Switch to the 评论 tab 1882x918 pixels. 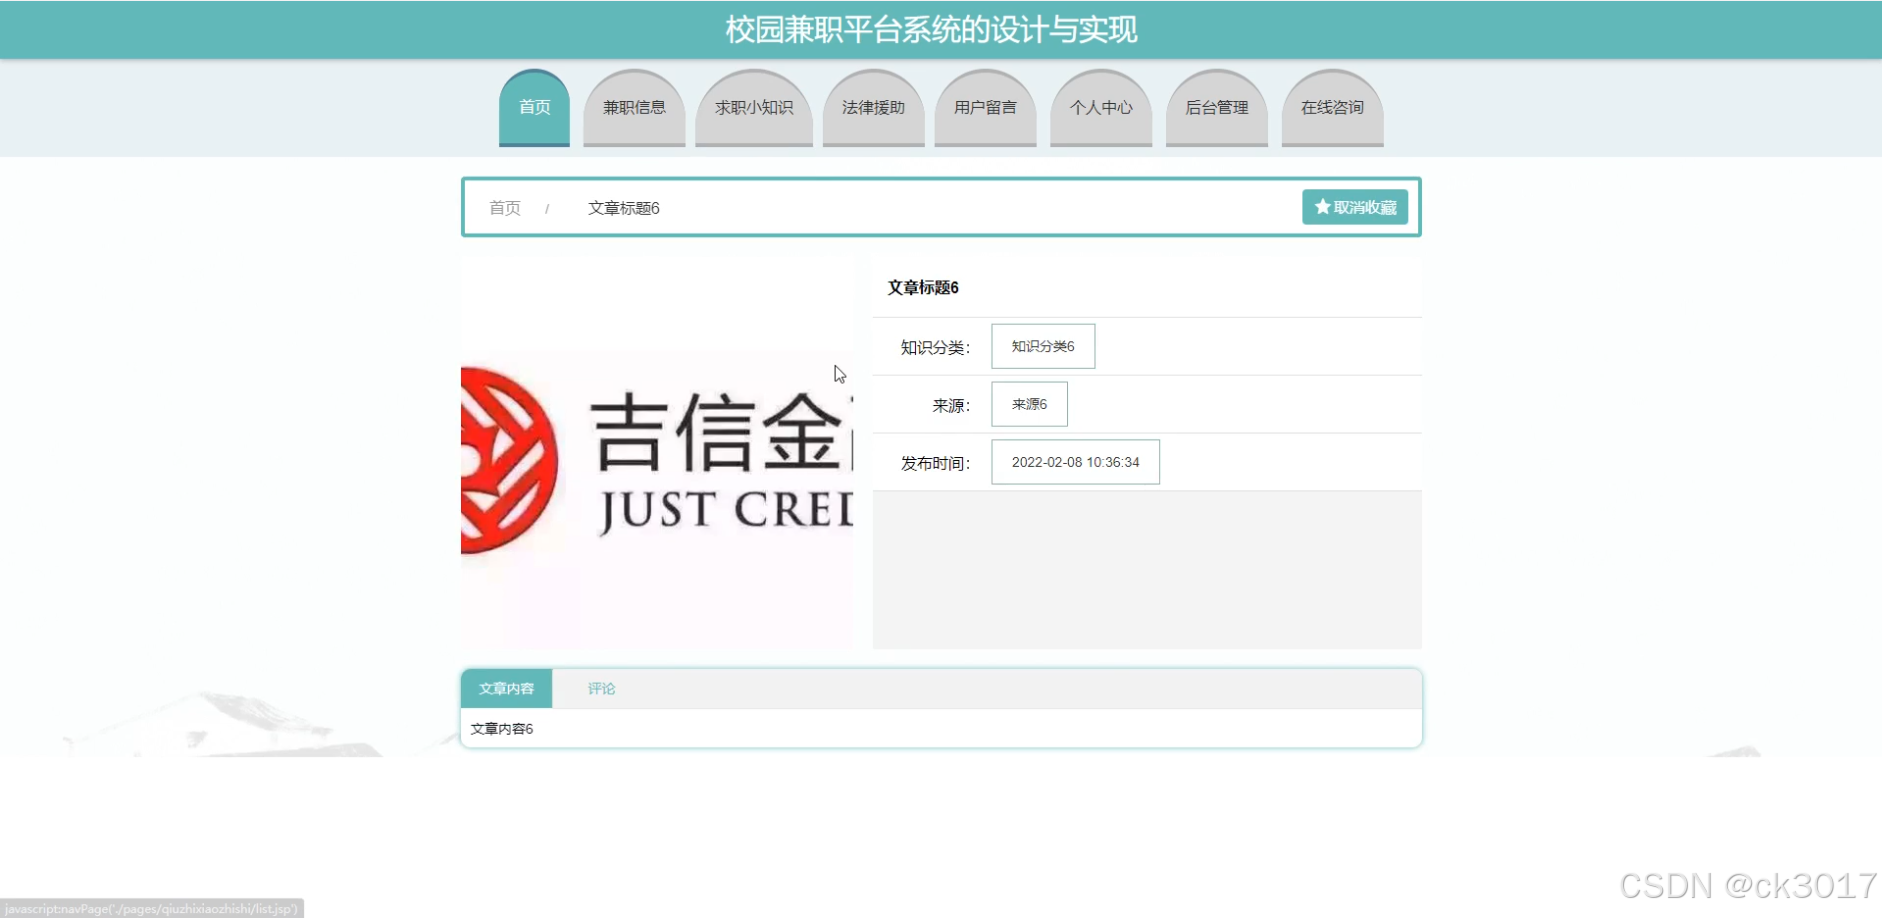click(x=601, y=689)
